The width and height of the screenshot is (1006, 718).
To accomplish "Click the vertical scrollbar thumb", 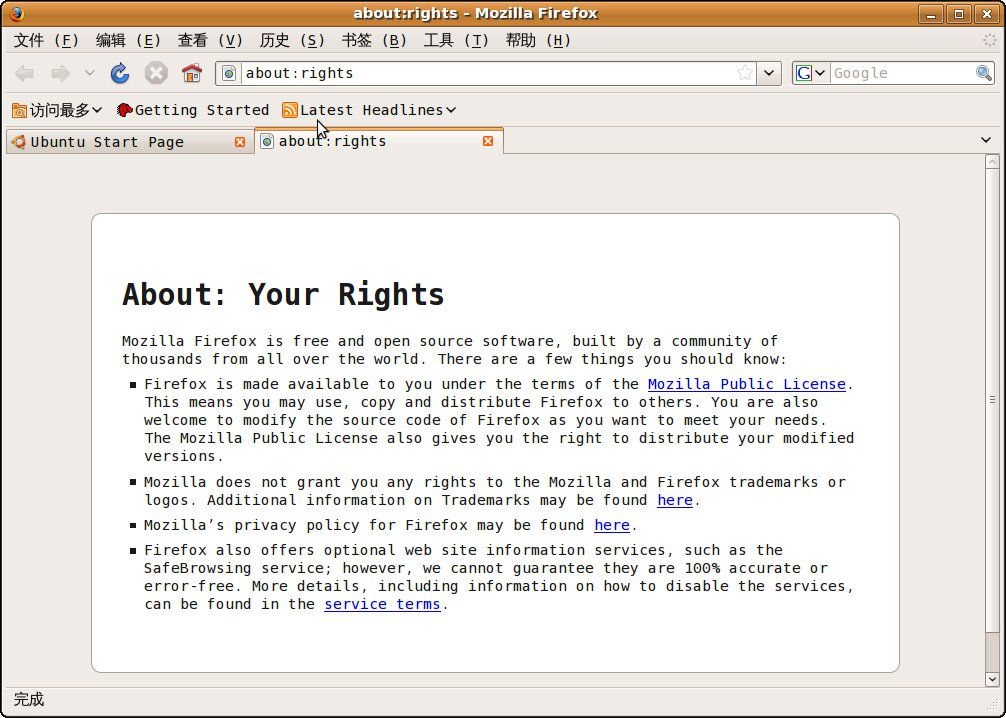I will (993, 400).
